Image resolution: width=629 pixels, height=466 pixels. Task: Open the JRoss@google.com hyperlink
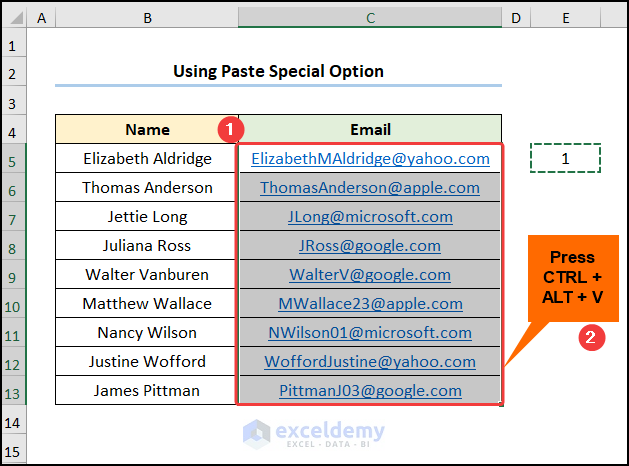(370, 245)
